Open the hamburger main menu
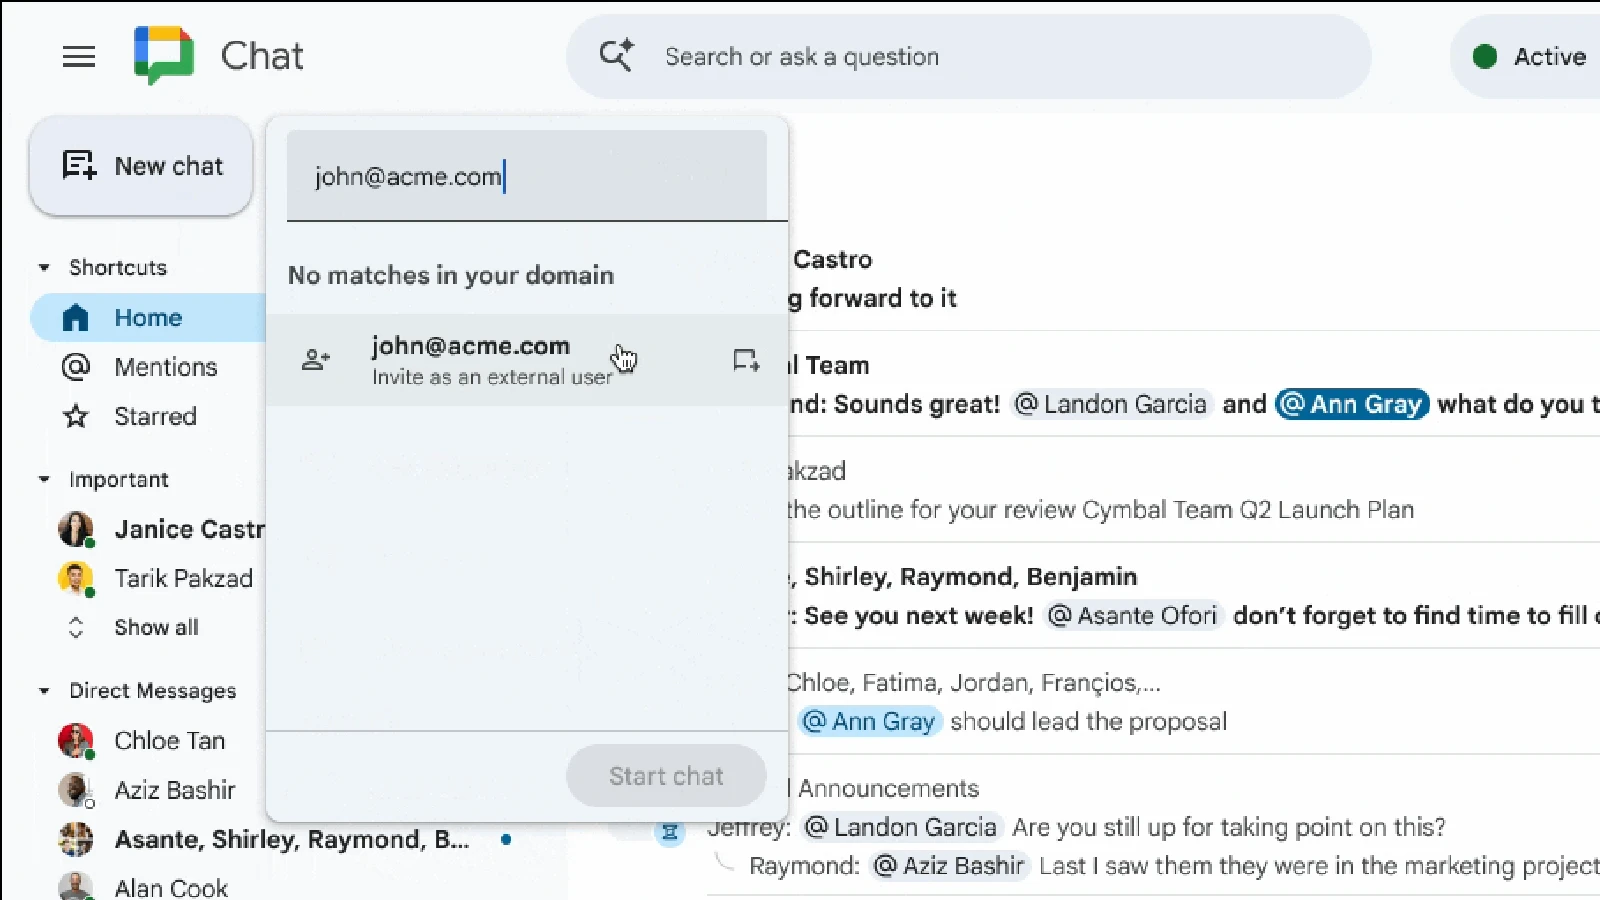Viewport: 1600px width, 900px height. pyautogui.click(x=79, y=57)
